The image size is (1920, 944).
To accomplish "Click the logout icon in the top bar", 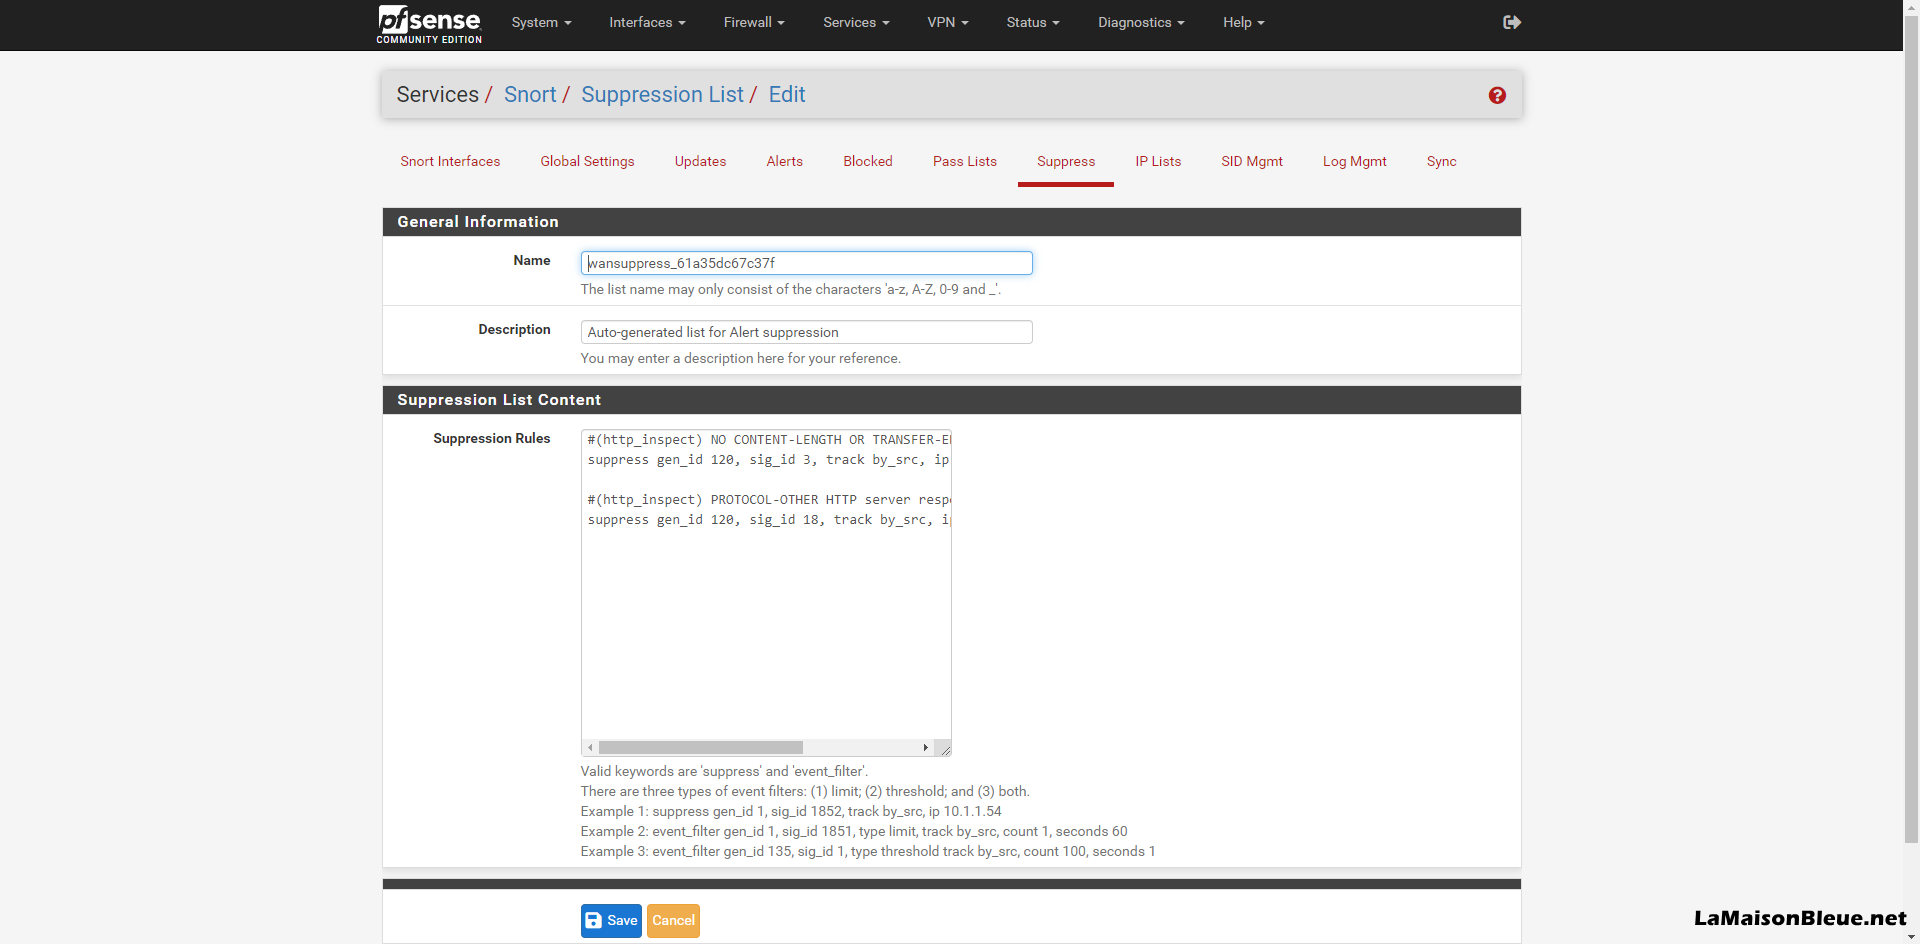I will point(1511,22).
